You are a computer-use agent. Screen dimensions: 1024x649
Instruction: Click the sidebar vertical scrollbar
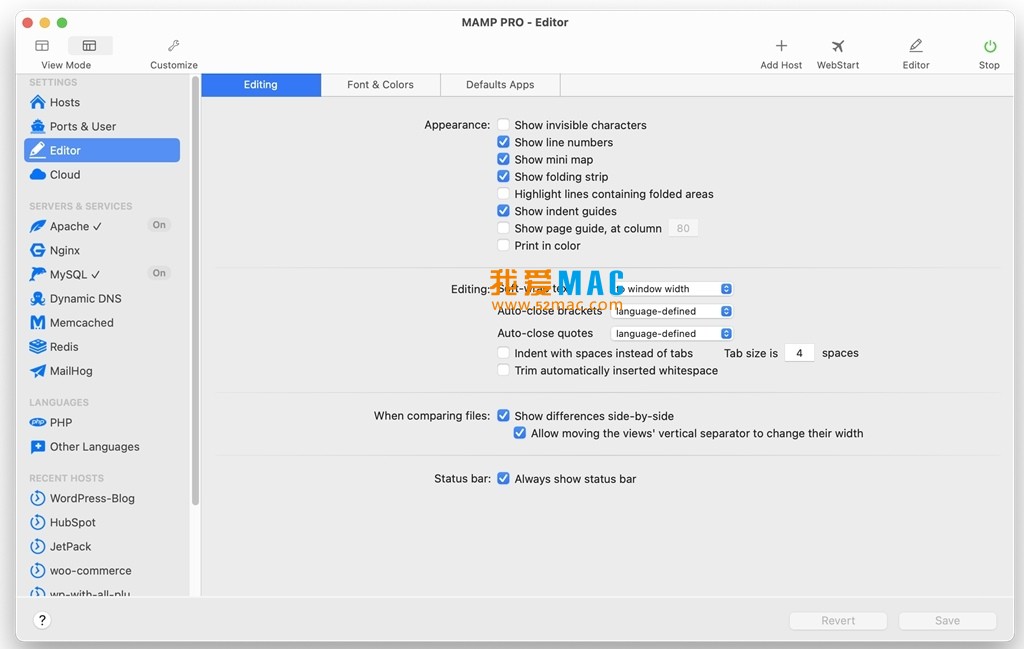click(x=195, y=291)
